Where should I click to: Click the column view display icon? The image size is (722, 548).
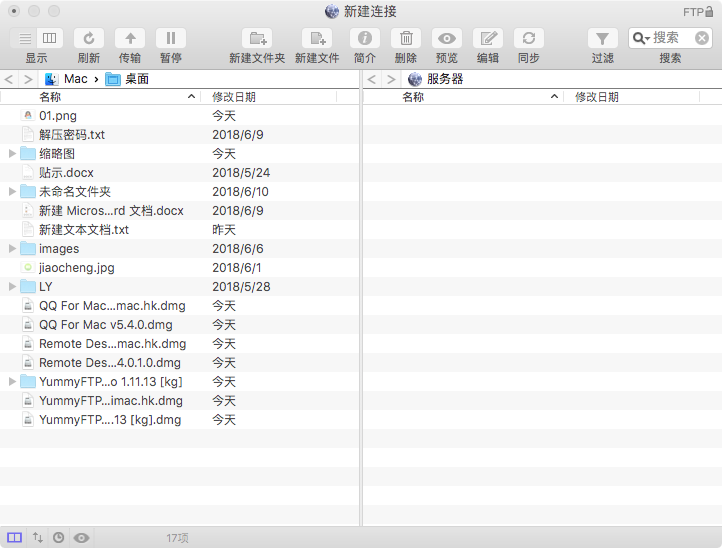tap(49, 38)
